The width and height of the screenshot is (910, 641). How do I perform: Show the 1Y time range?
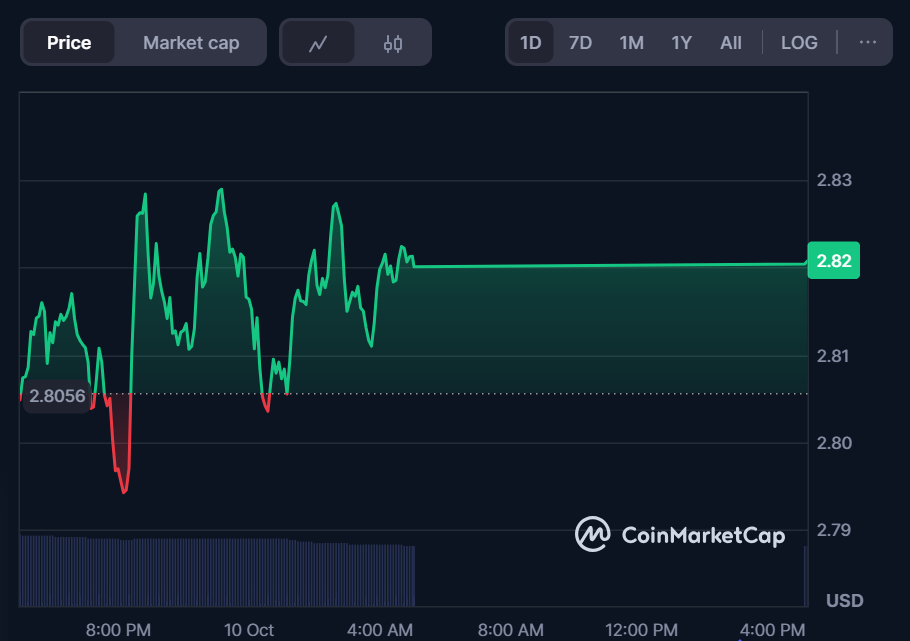point(681,42)
